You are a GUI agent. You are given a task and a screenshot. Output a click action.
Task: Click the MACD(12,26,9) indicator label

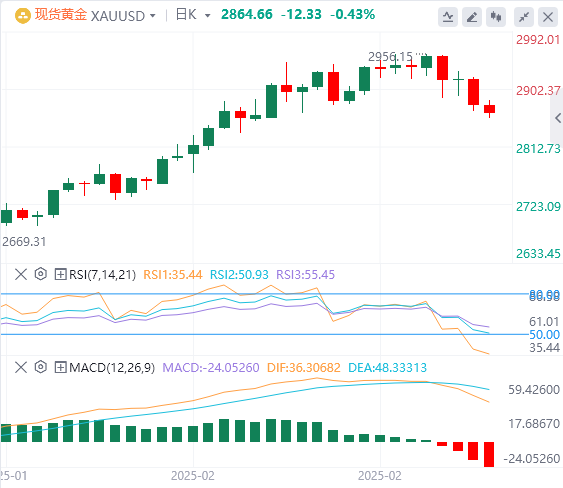[x=112, y=368]
